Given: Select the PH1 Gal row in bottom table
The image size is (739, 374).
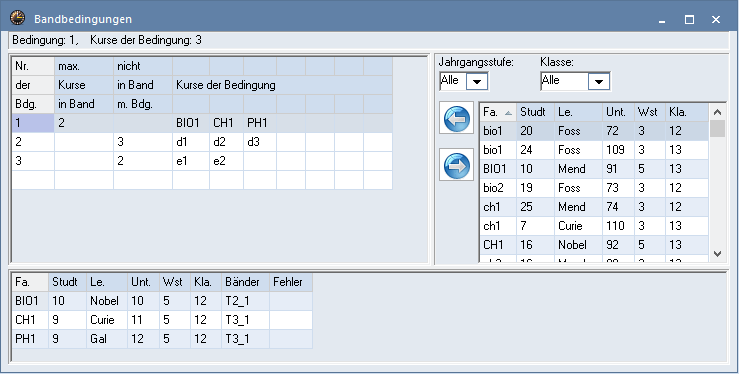Looking at the screenshot, I should coord(162,339).
